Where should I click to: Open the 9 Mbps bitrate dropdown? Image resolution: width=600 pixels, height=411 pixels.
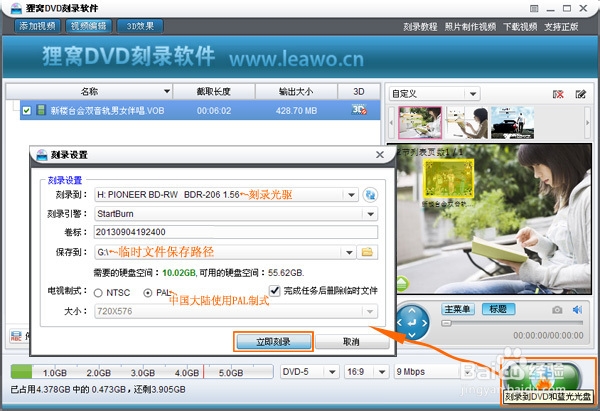[x=432, y=372]
